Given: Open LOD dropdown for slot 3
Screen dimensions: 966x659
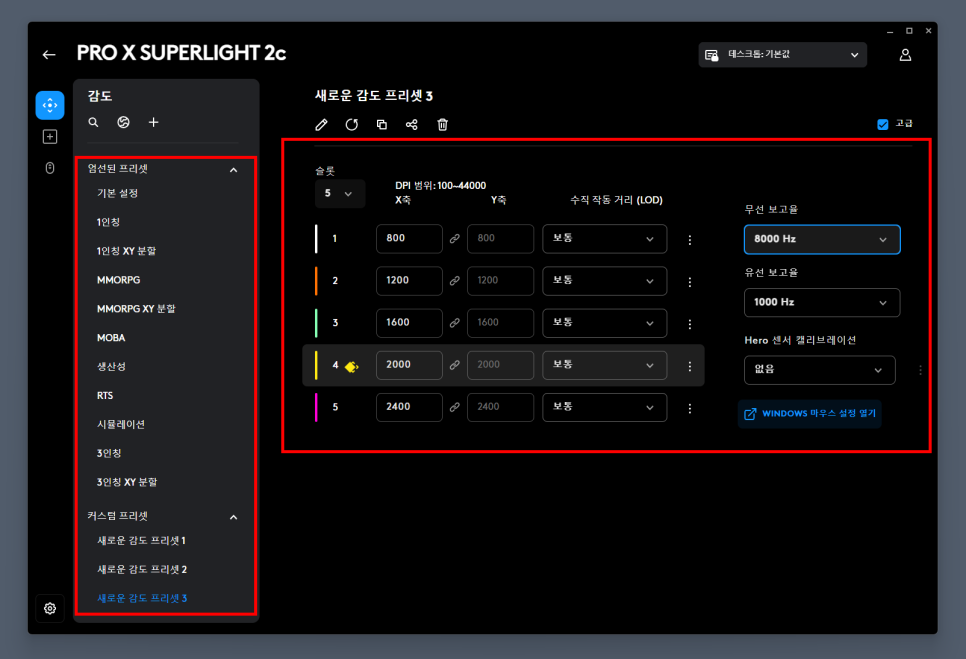Looking at the screenshot, I should [604, 323].
